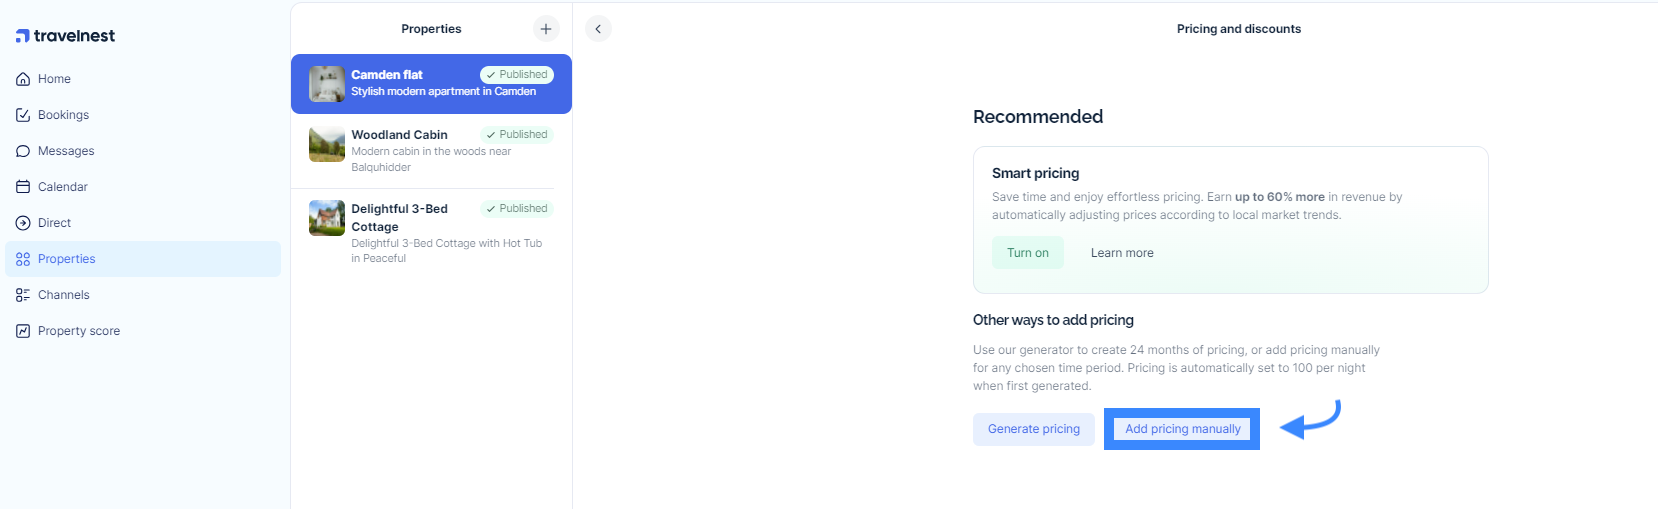The width and height of the screenshot is (1658, 509).
Task: Click Add pricing manually button
Action: (x=1182, y=429)
